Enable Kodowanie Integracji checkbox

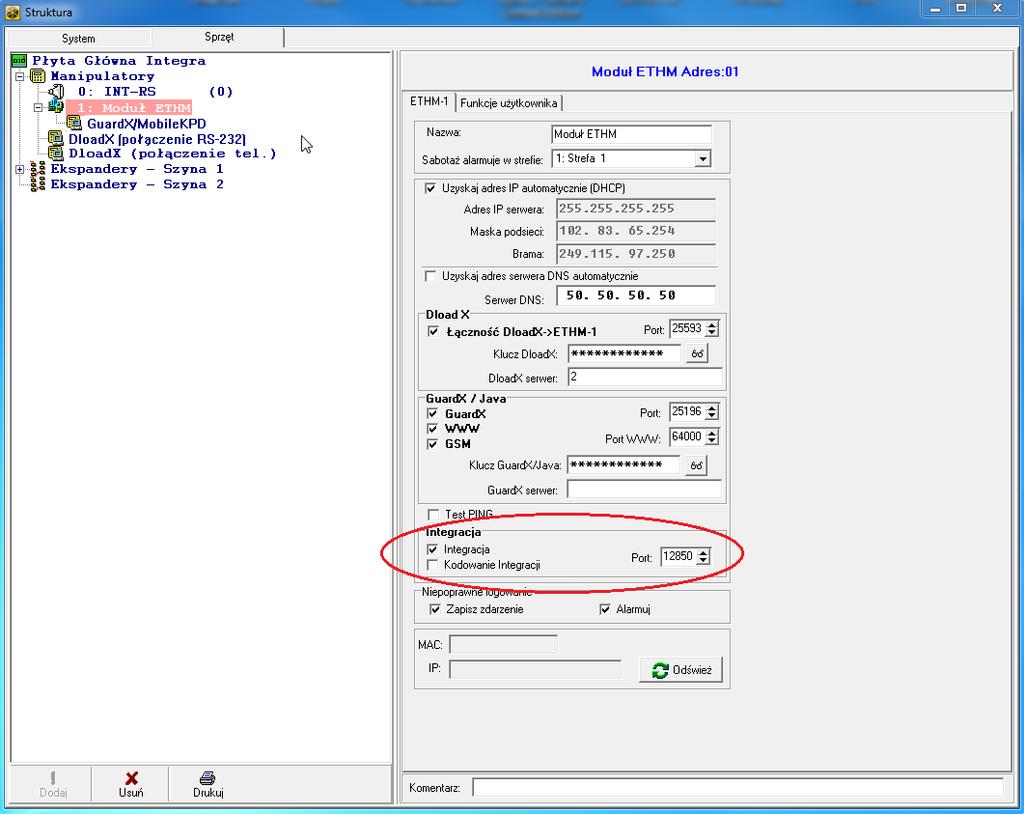click(432, 565)
